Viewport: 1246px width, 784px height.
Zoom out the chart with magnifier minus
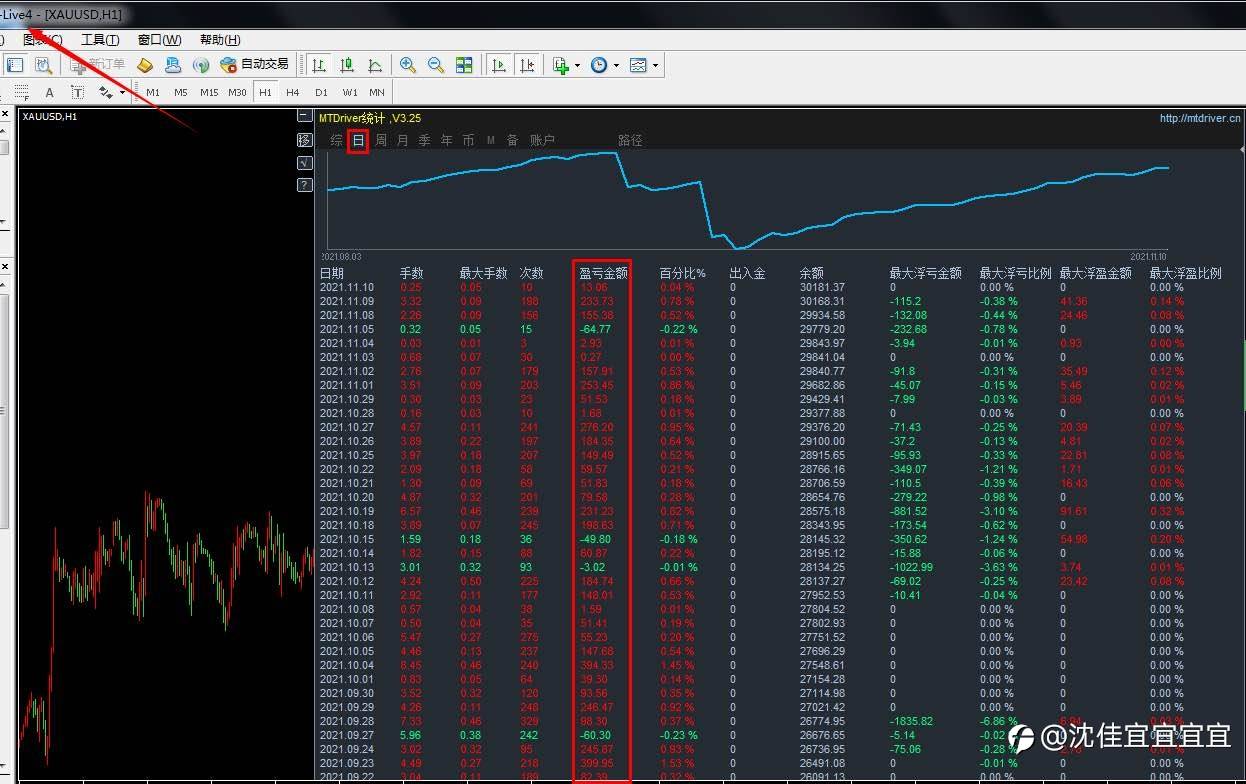436,65
